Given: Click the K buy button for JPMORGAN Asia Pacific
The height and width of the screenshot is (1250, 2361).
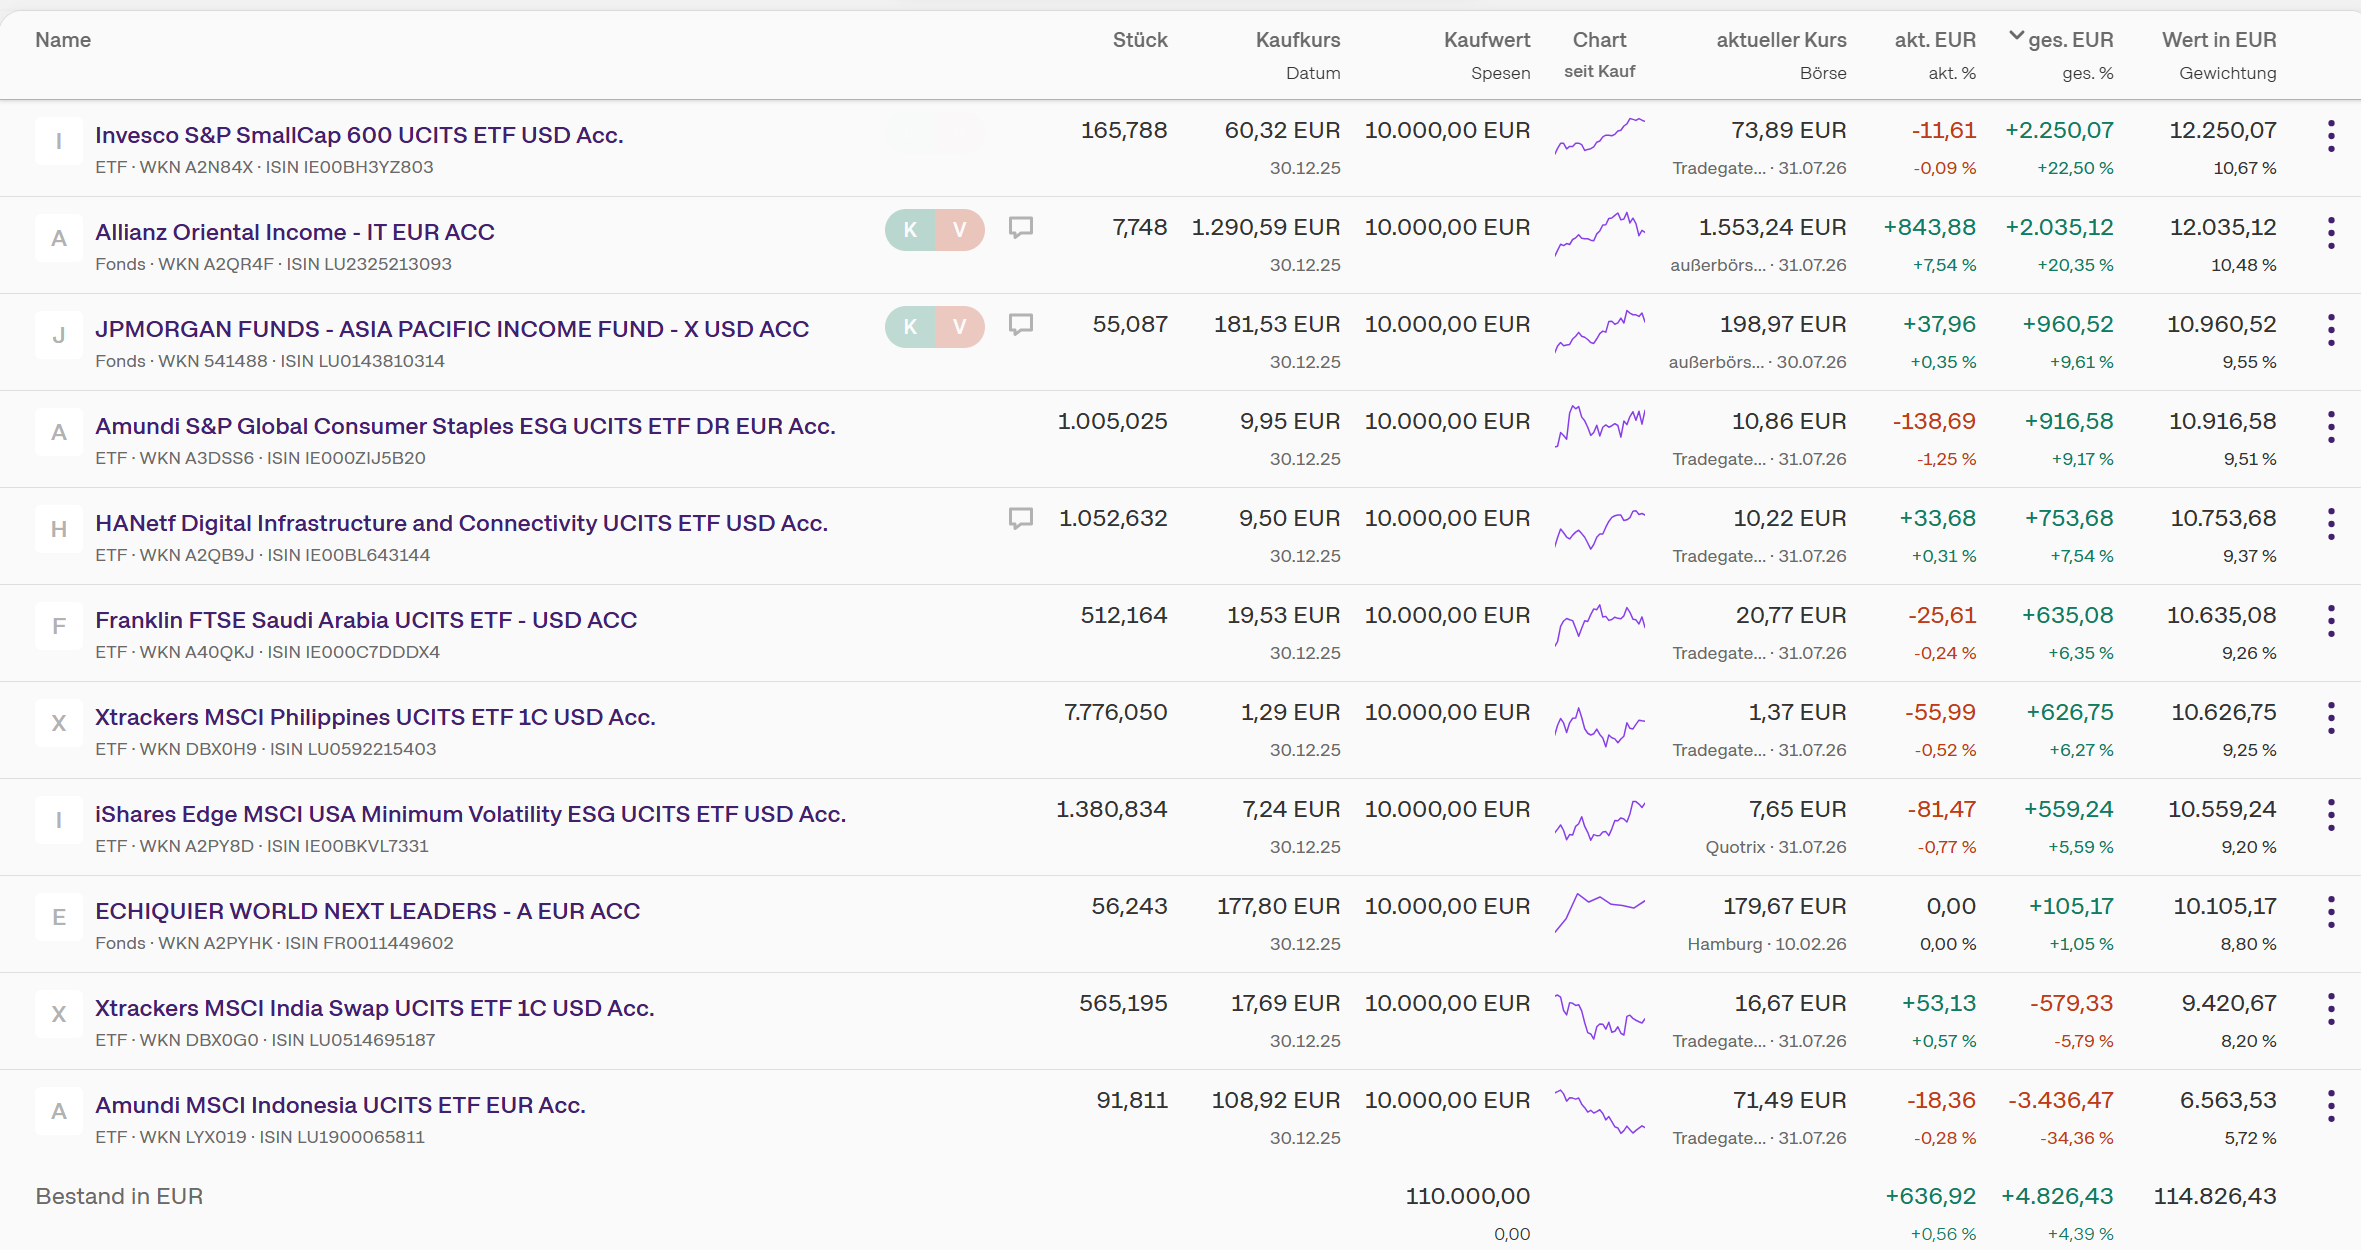Looking at the screenshot, I should tap(910, 327).
